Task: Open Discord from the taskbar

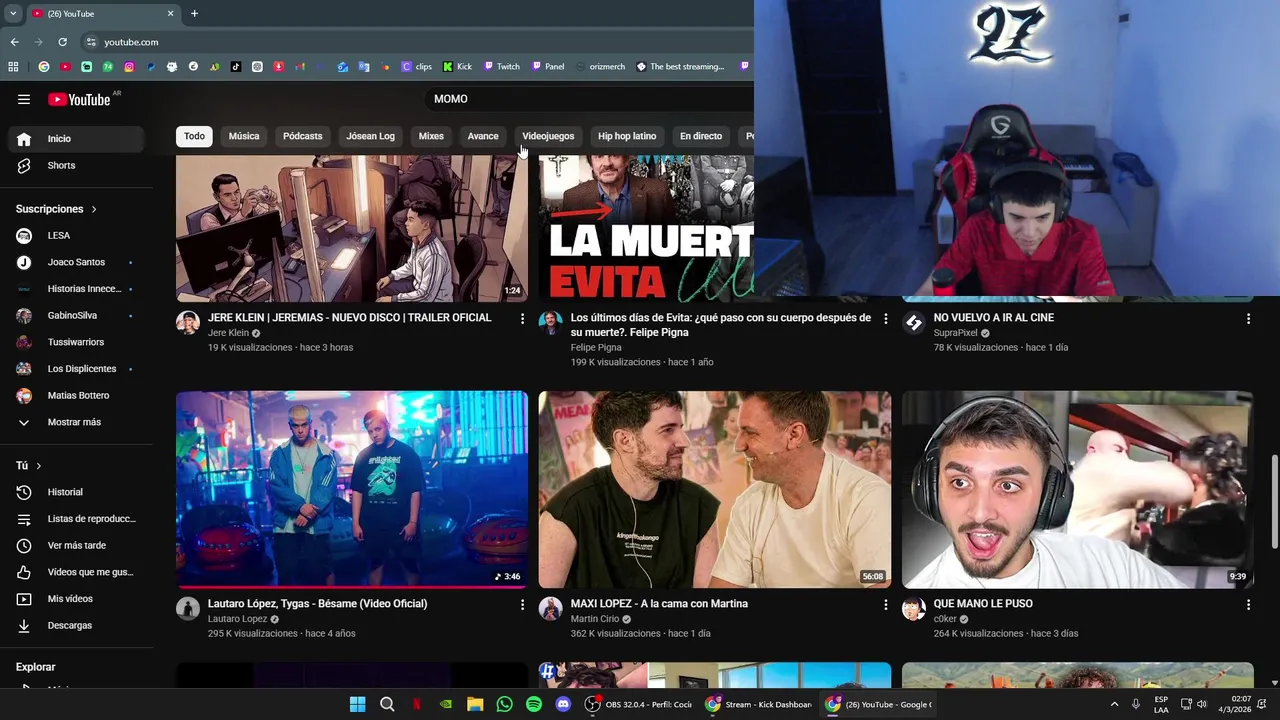Action: [x=563, y=704]
